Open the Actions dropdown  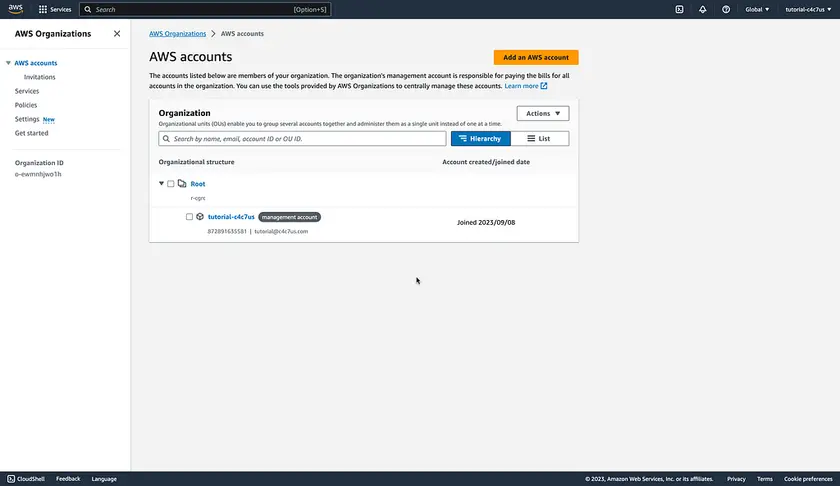pos(543,113)
